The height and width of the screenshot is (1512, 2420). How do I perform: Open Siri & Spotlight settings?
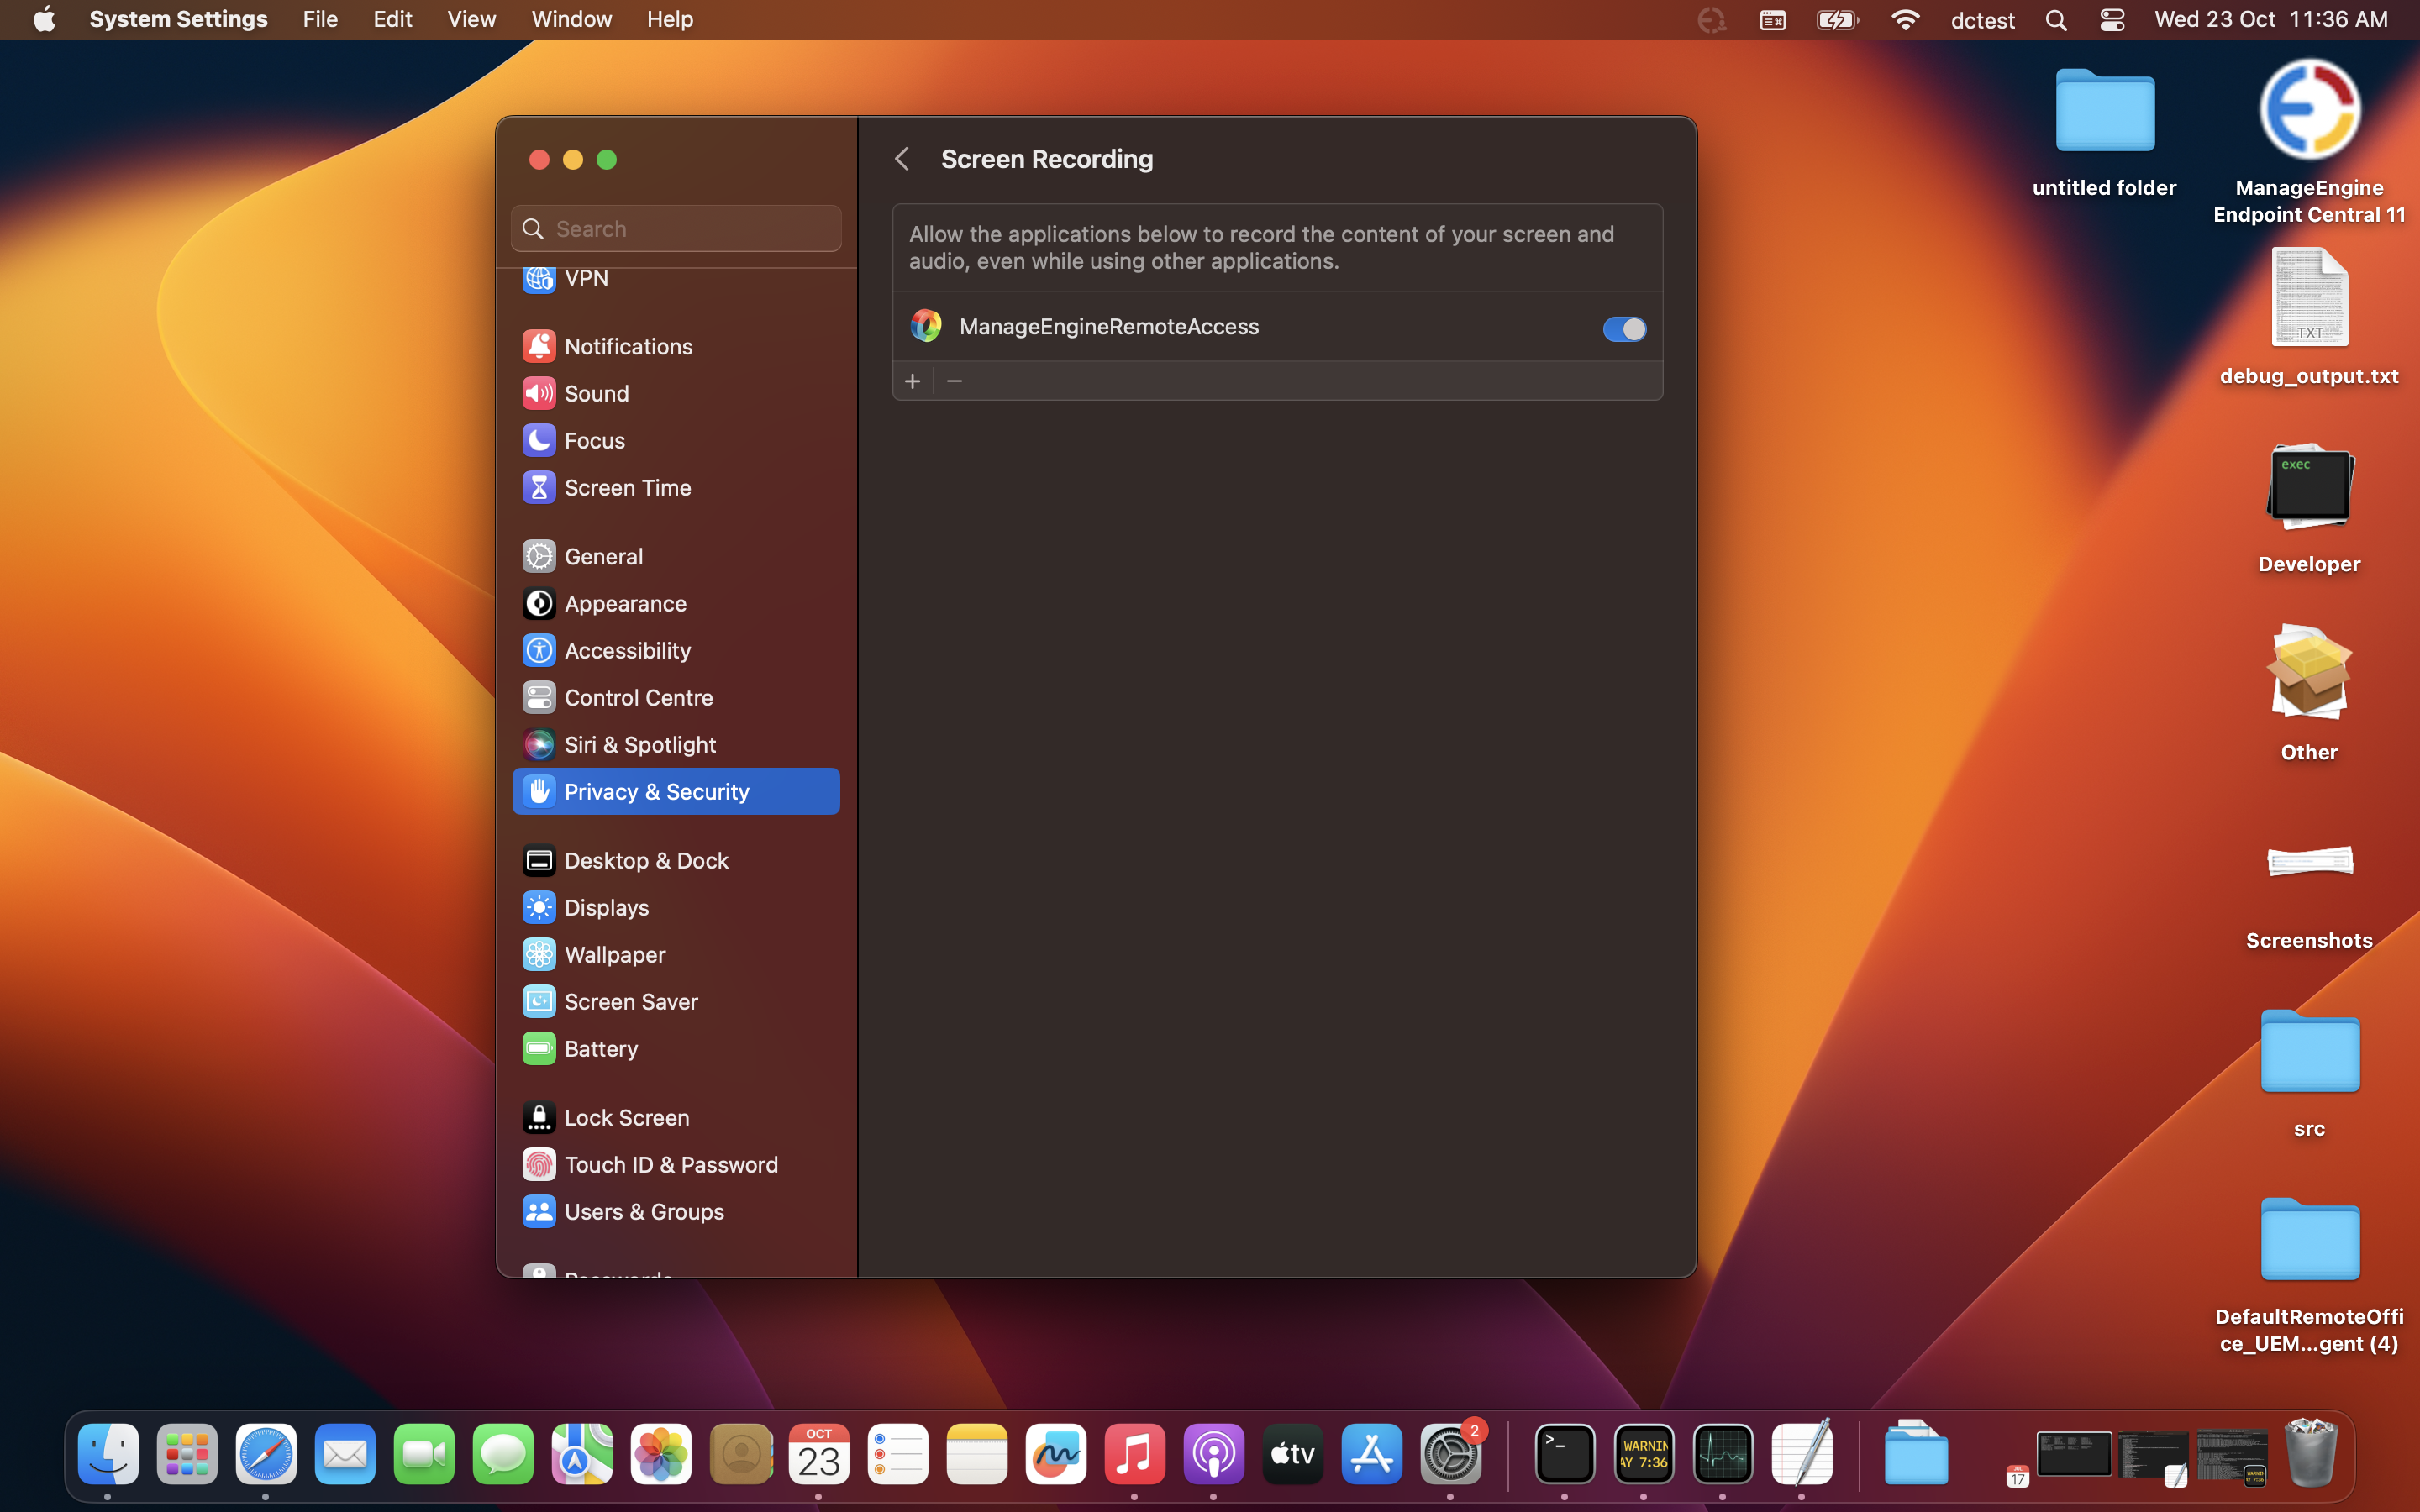coord(640,744)
